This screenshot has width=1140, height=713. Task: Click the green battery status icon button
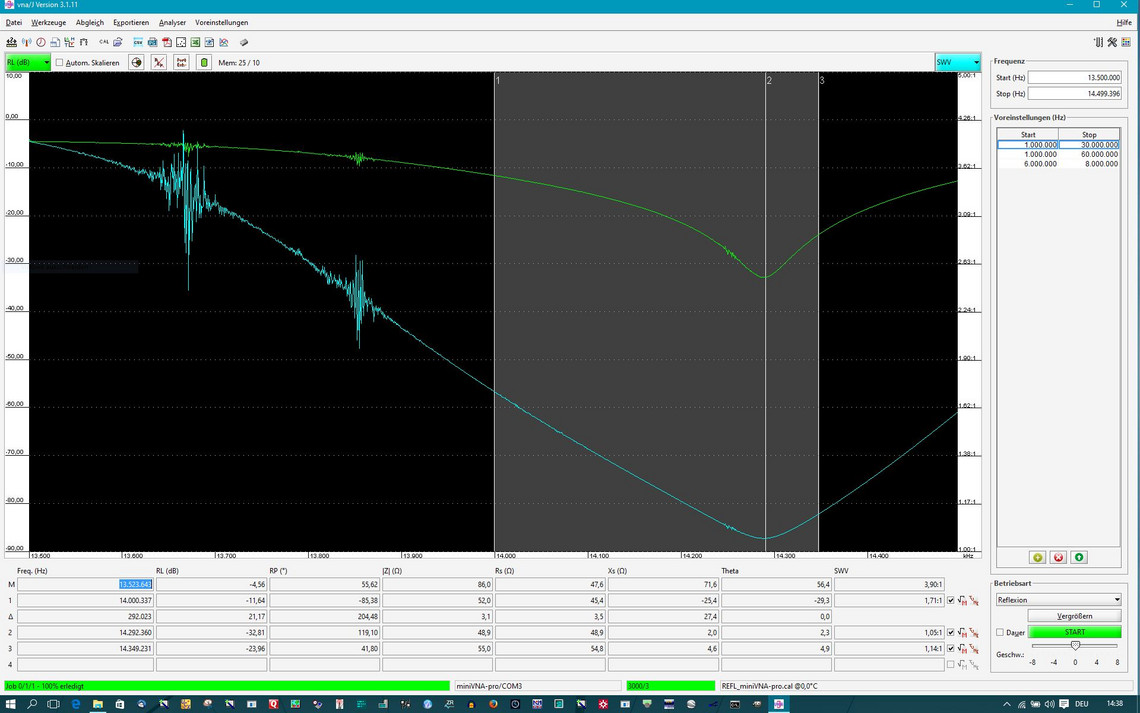point(204,63)
